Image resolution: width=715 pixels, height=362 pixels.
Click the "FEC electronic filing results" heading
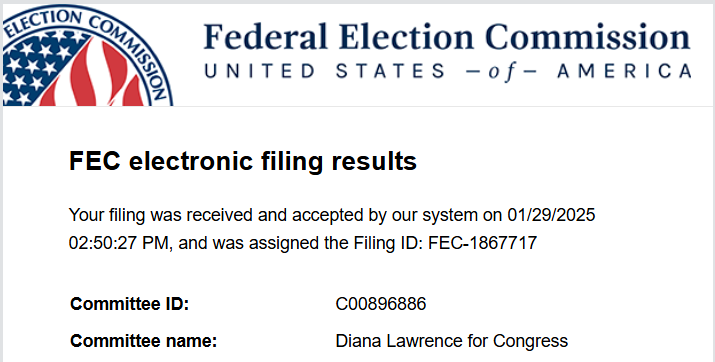[243, 161]
